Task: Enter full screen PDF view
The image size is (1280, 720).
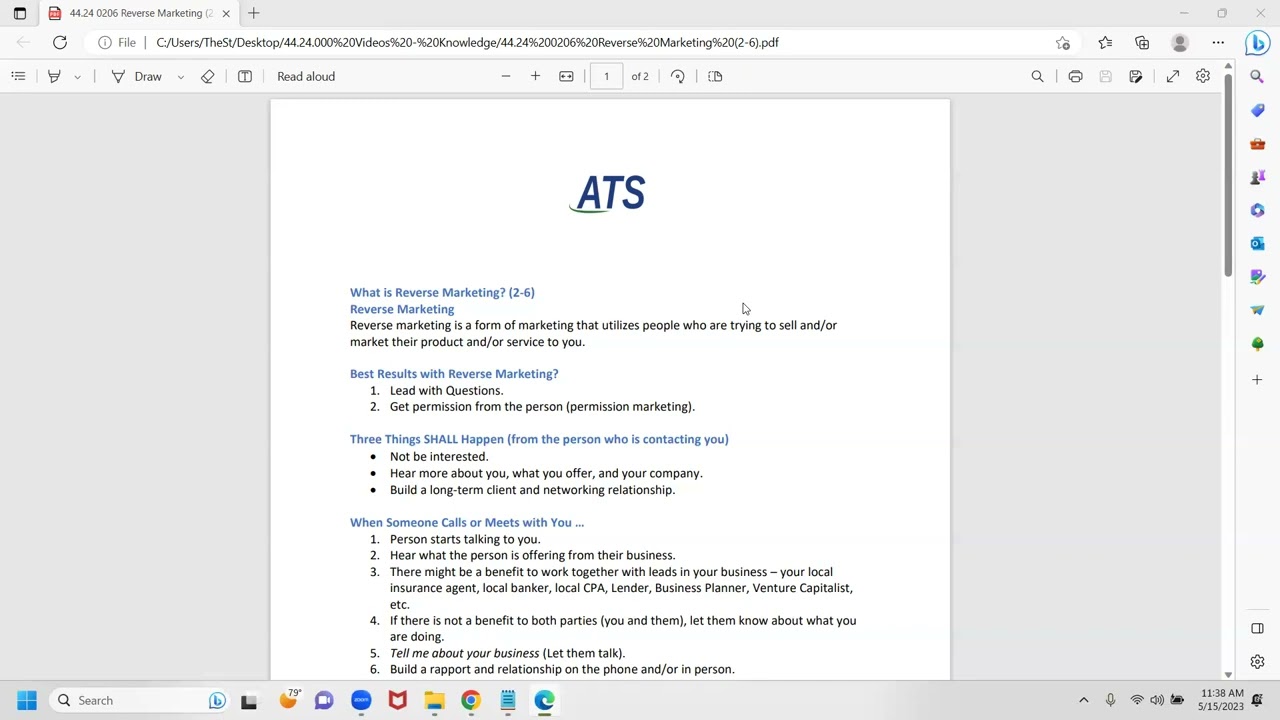Action: click(1173, 76)
